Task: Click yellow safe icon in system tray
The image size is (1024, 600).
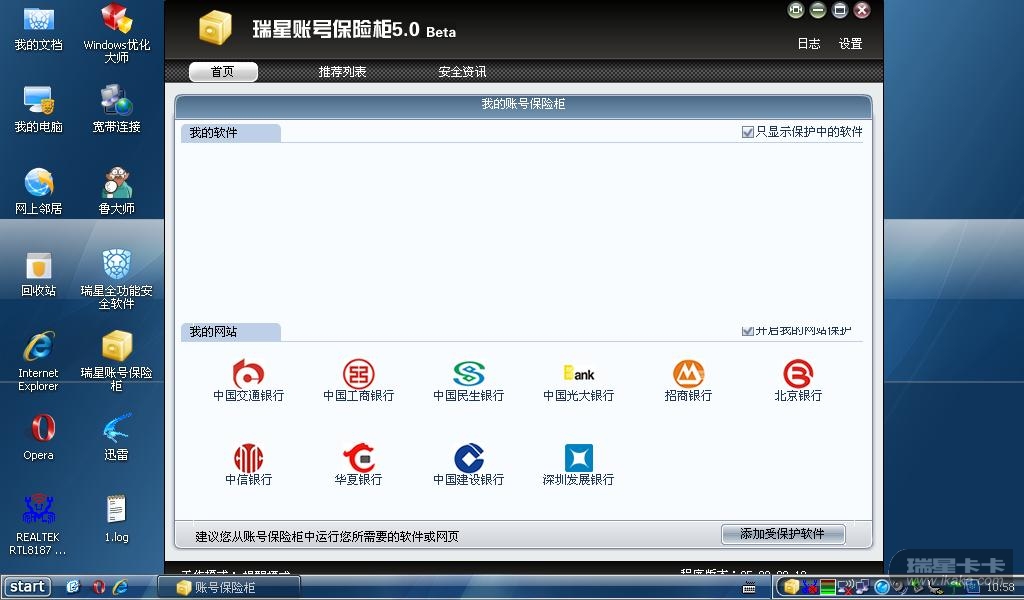Action: (x=792, y=587)
